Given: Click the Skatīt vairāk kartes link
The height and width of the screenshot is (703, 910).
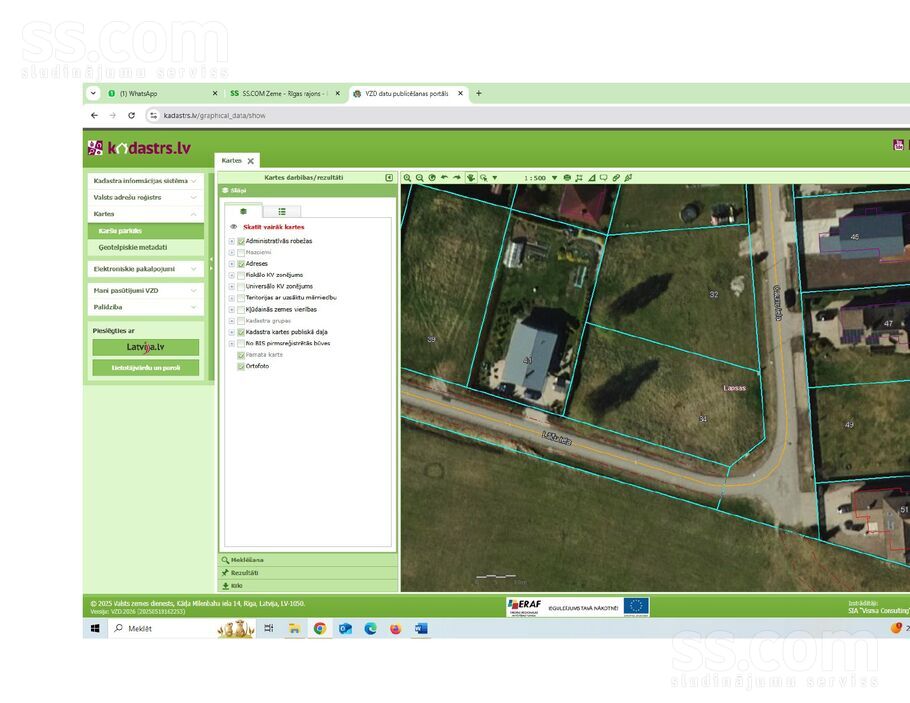Looking at the screenshot, I should coord(273,227).
